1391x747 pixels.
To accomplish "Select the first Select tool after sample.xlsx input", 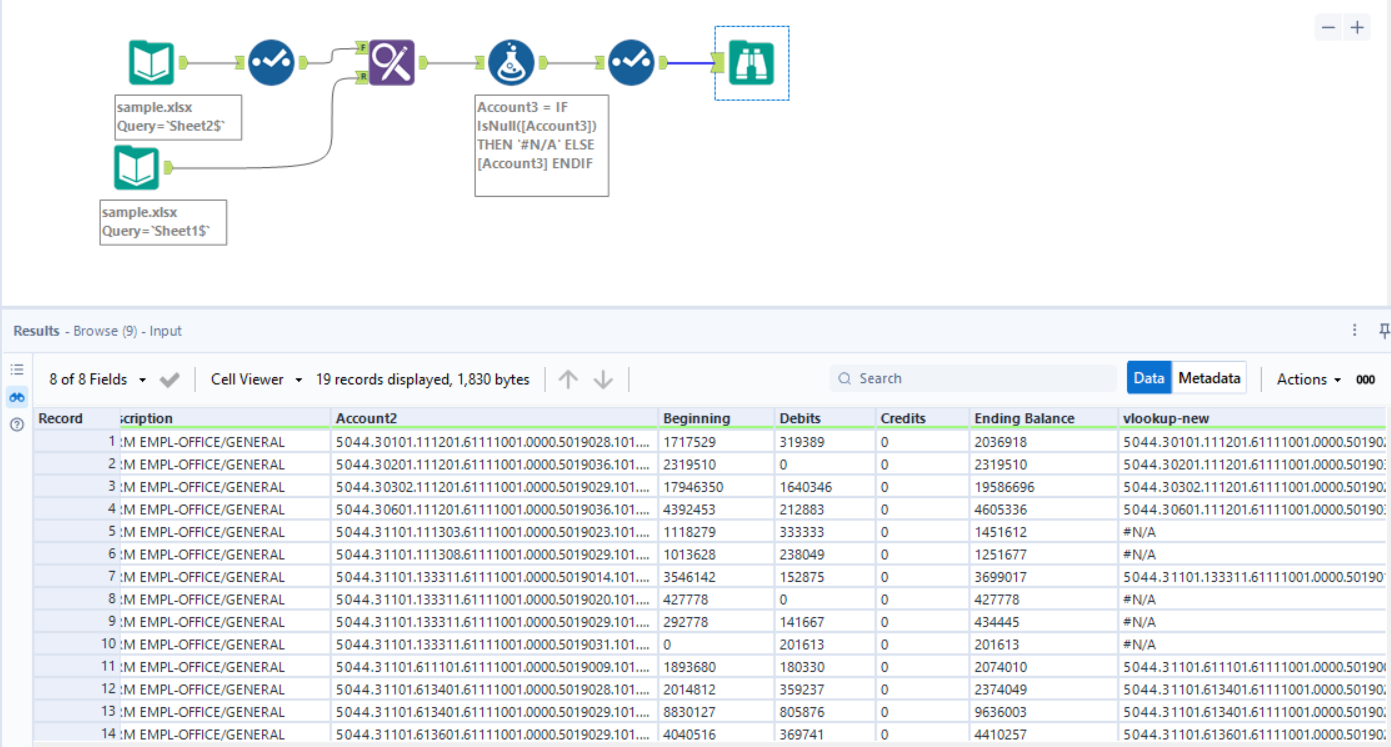I will click(270, 62).
